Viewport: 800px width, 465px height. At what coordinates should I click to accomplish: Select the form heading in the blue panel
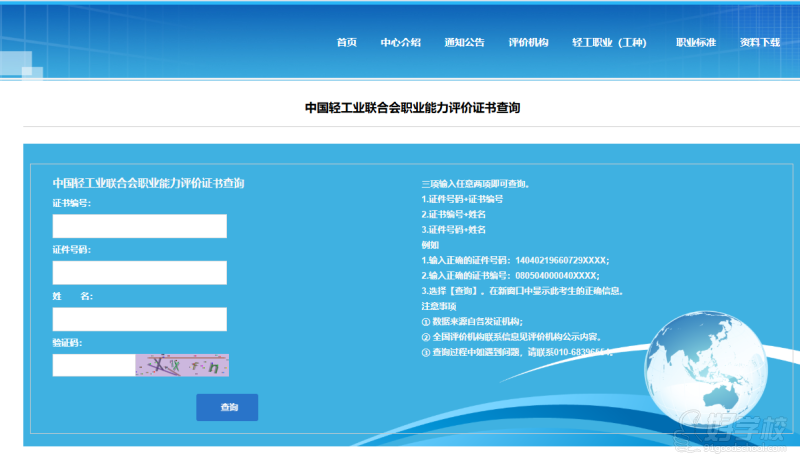click(148, 183)
